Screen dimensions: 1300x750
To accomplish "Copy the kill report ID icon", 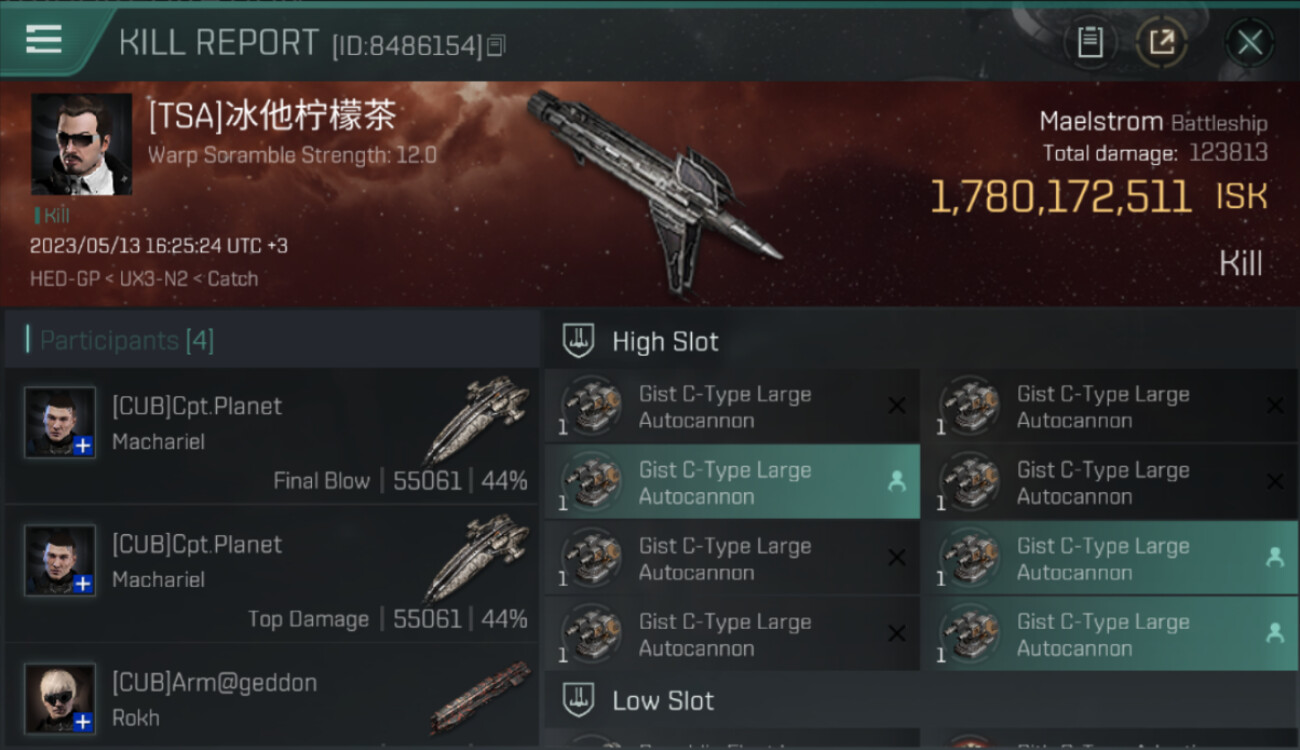I will coord(497,45).
